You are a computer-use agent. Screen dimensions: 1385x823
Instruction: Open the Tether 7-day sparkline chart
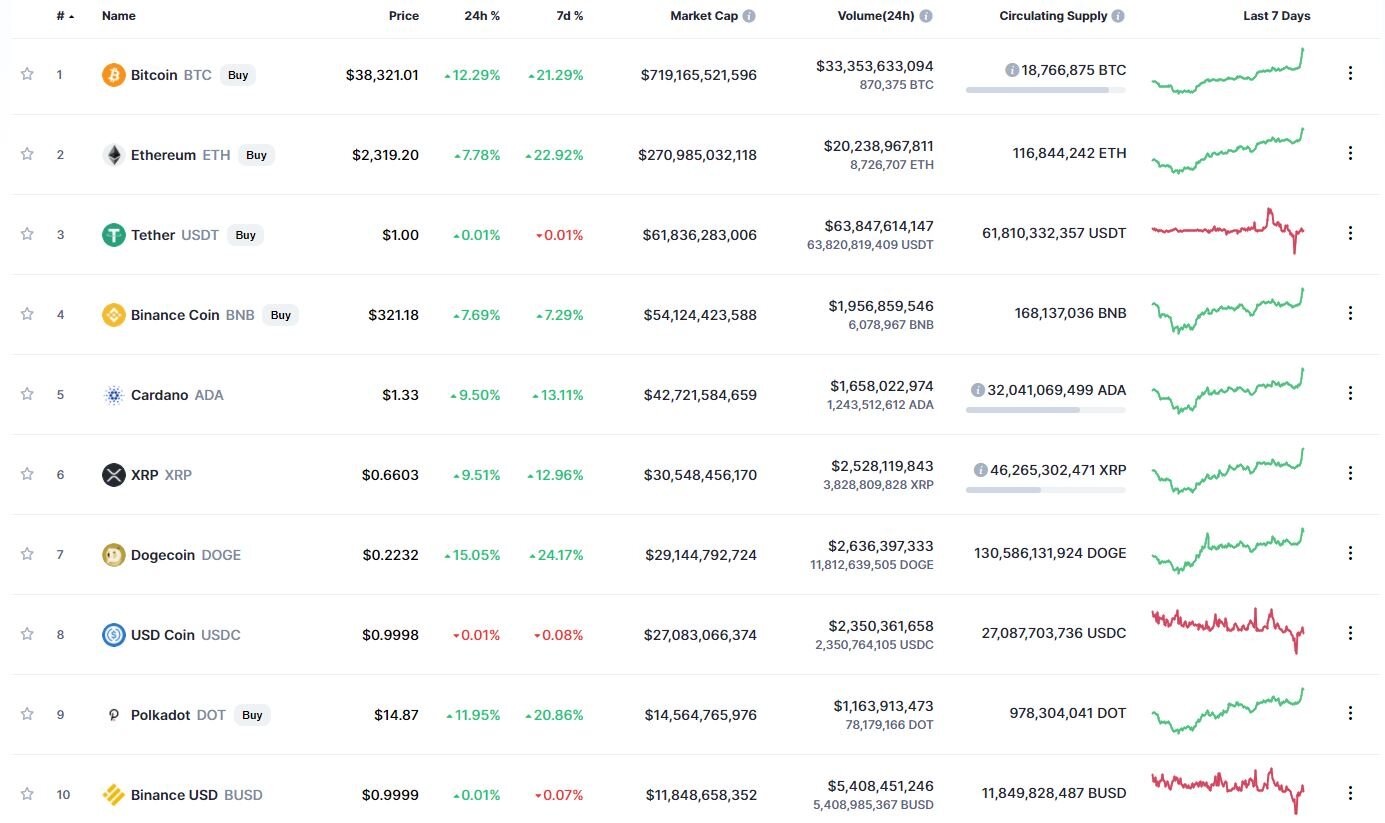(1227, 232)
